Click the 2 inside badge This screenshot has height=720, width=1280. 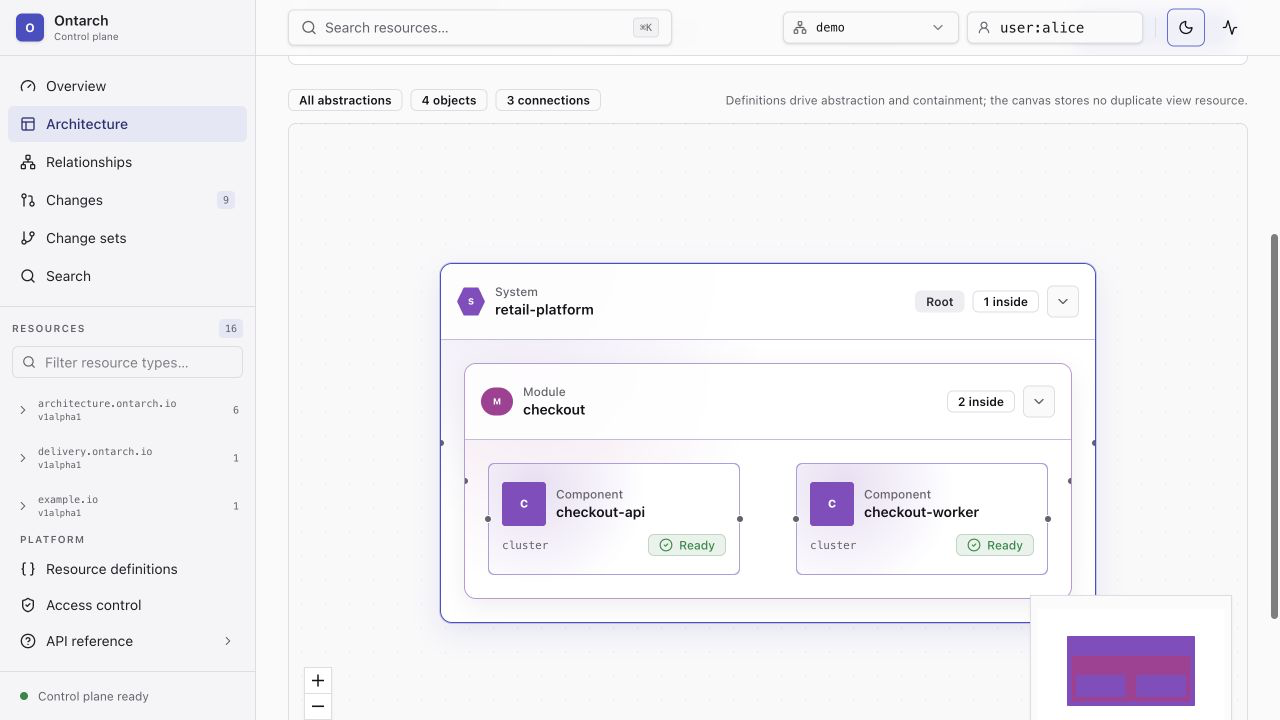981,401
